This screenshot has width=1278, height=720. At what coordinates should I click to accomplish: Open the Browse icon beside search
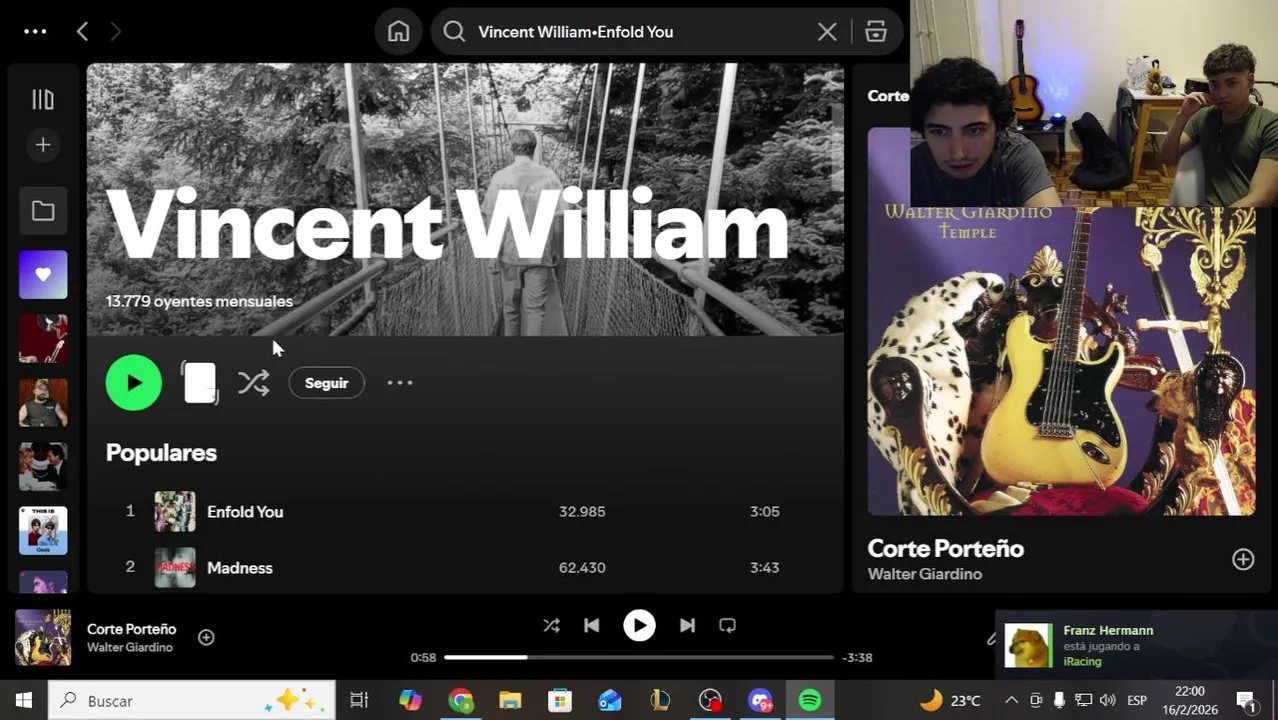click(x=876, y=32)
